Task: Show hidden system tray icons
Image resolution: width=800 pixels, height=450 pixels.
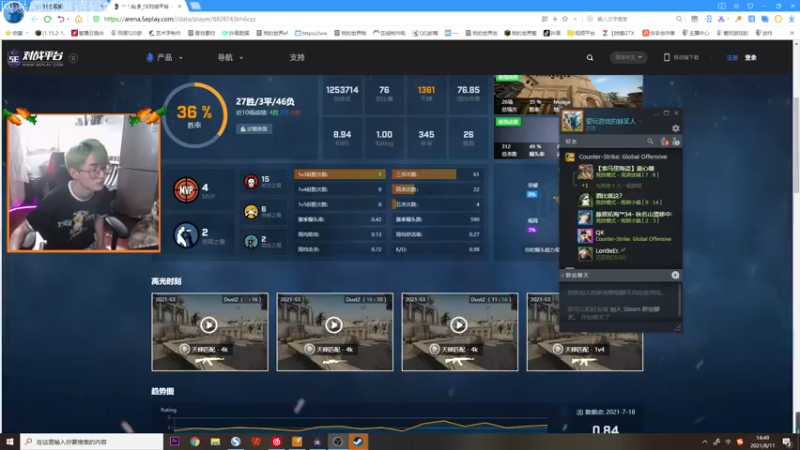Action: pyautogui.click(x=705, y=442)
